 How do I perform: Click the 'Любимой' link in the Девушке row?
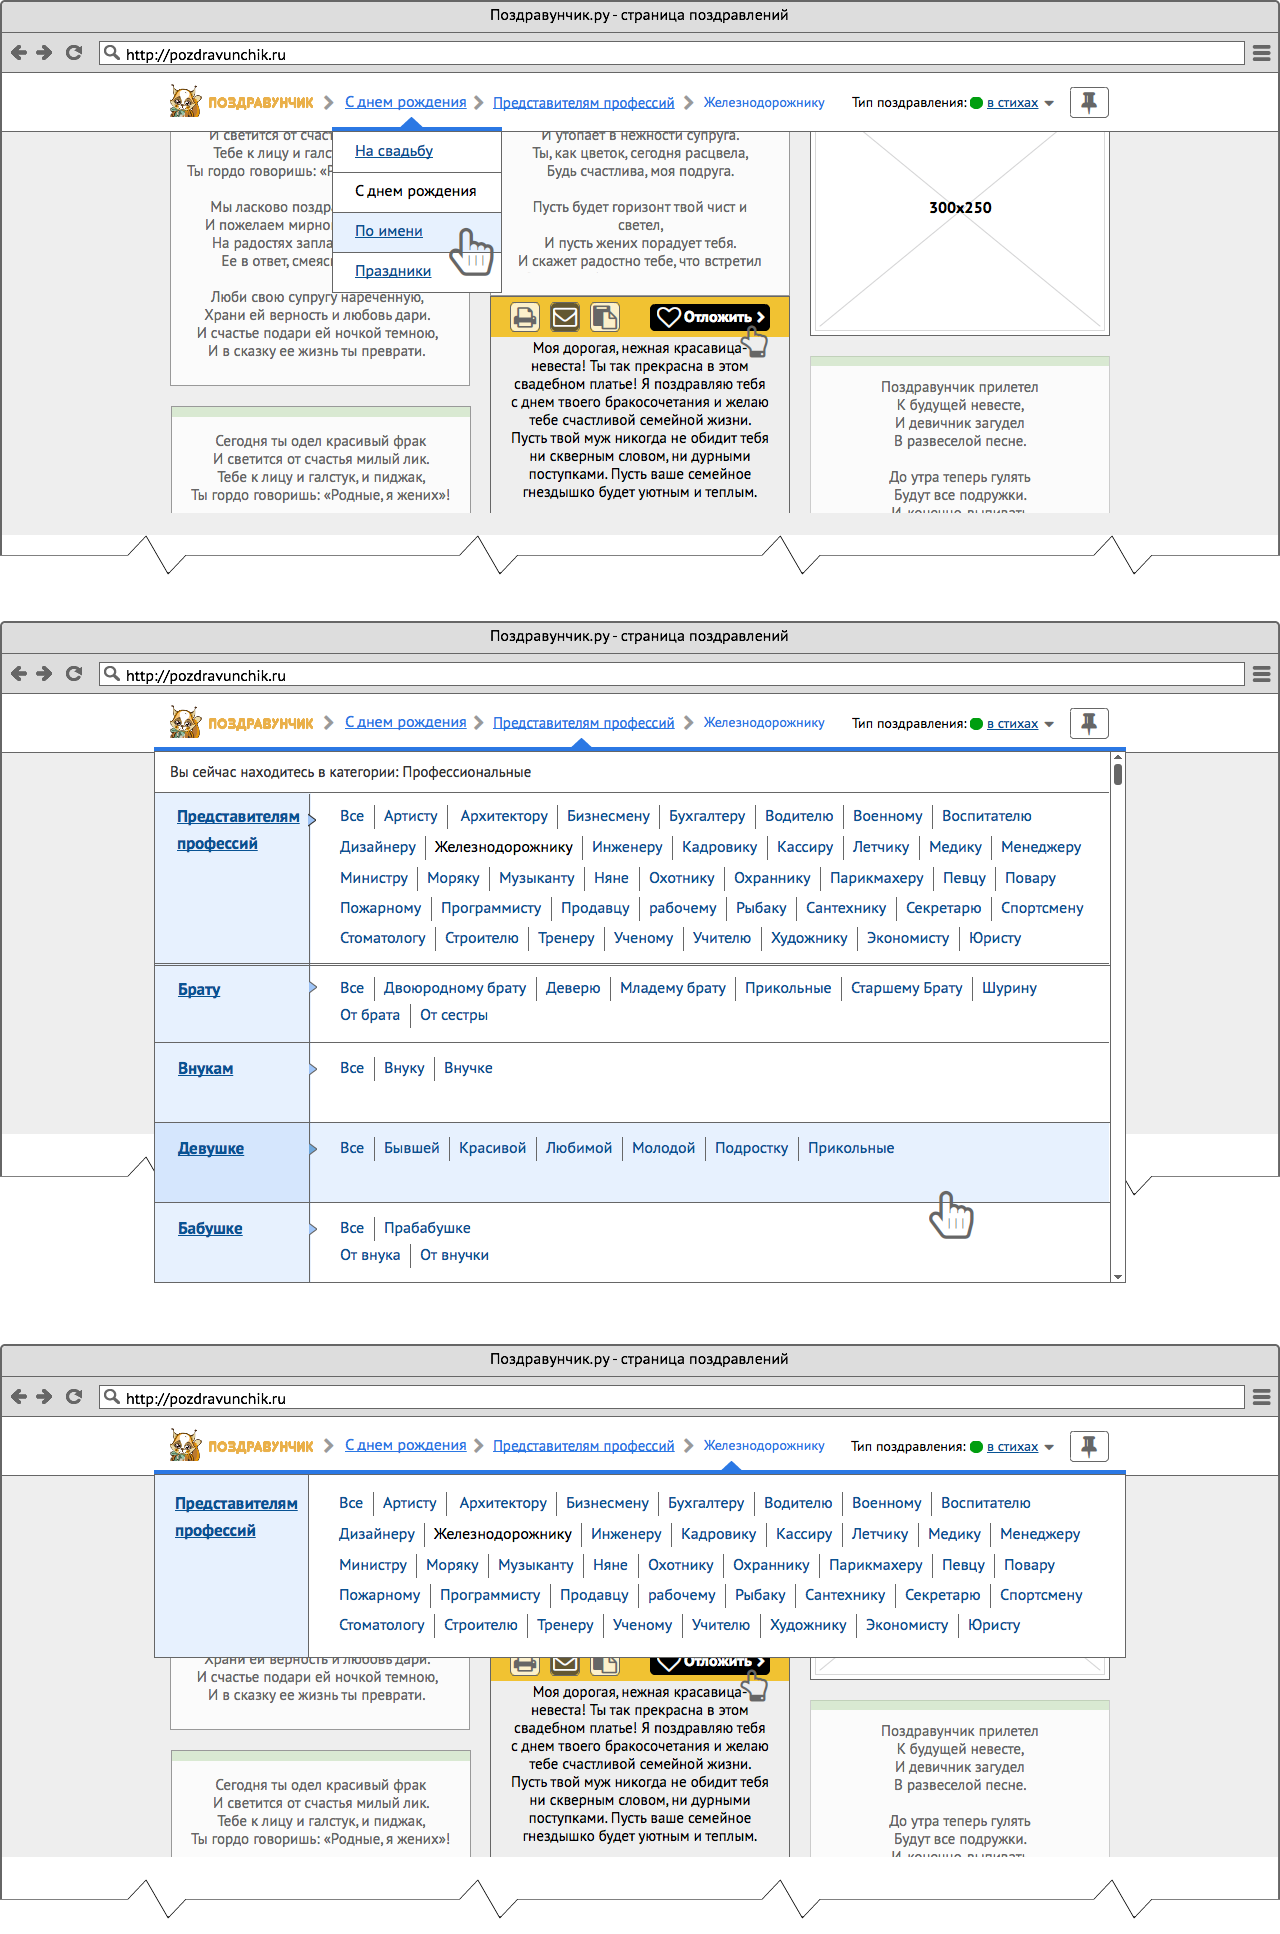[579, 1148]
